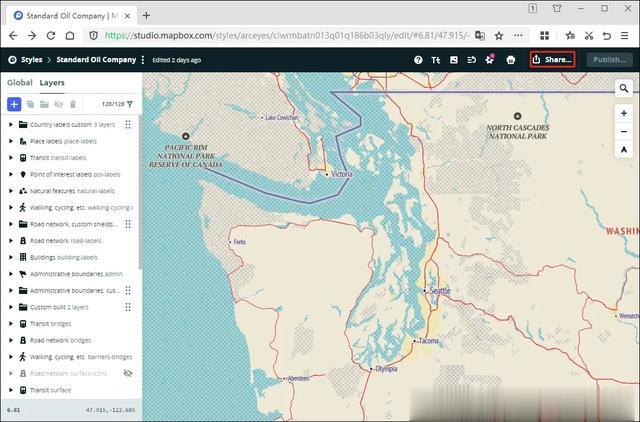Click the browser back arrow
The height and width of the screenshot is (422, 640).
(x=13, y=36)
